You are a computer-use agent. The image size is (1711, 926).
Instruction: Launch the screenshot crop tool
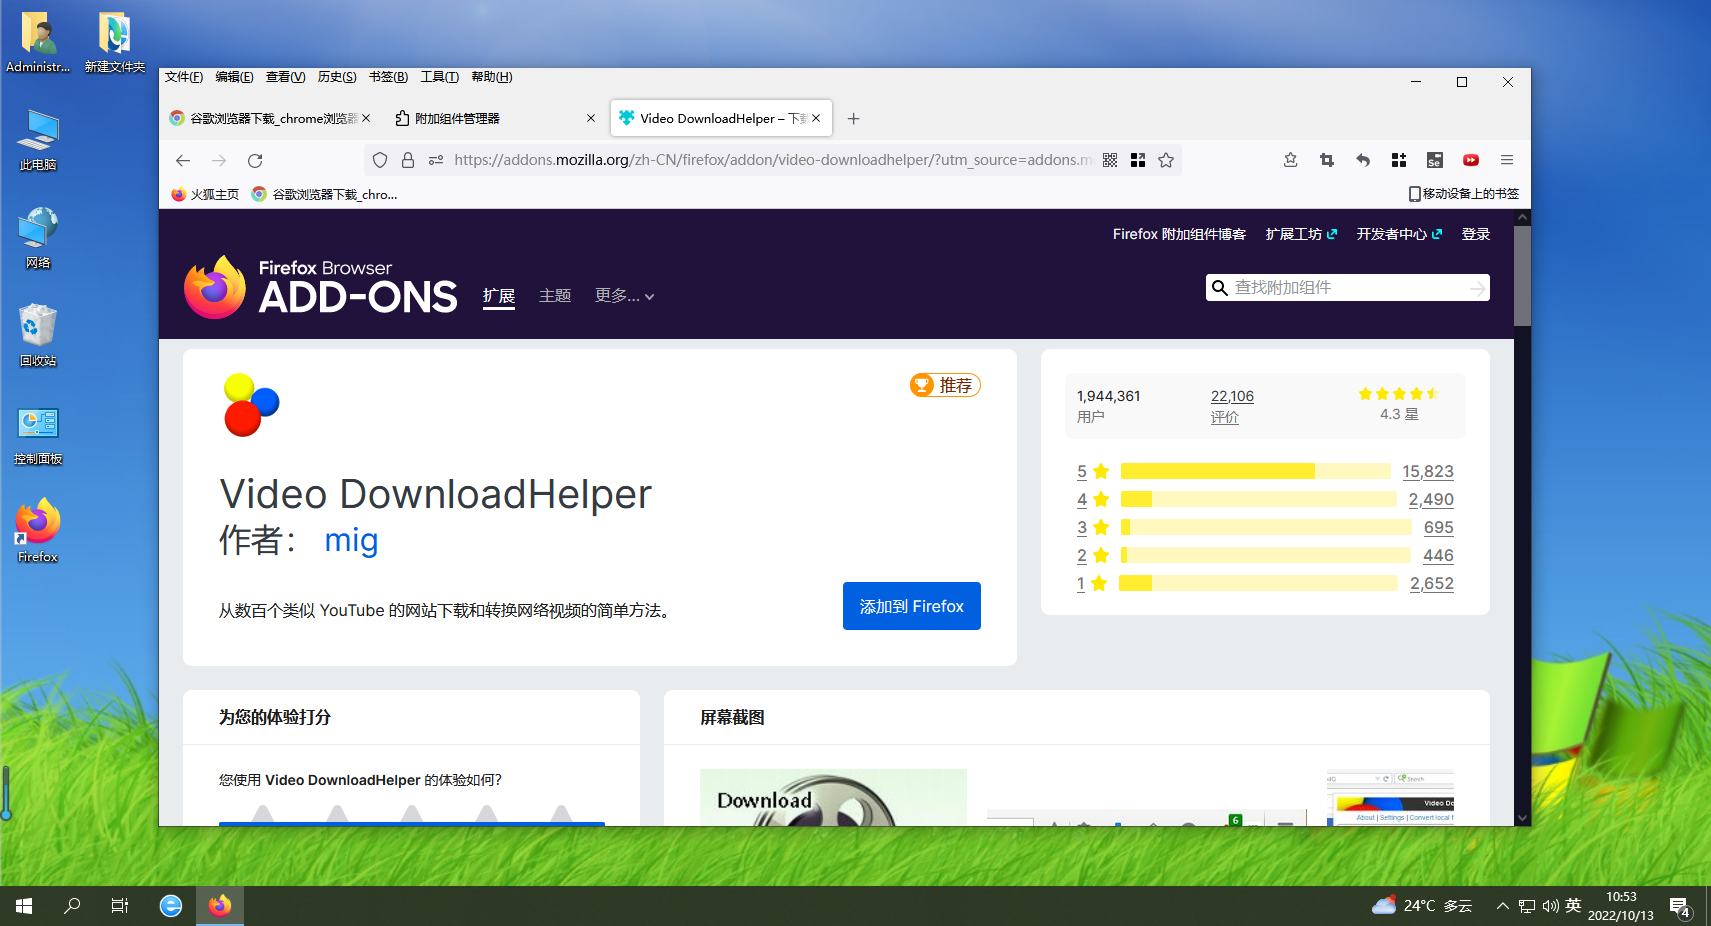pyautogui.click(x=1327, y=160)
